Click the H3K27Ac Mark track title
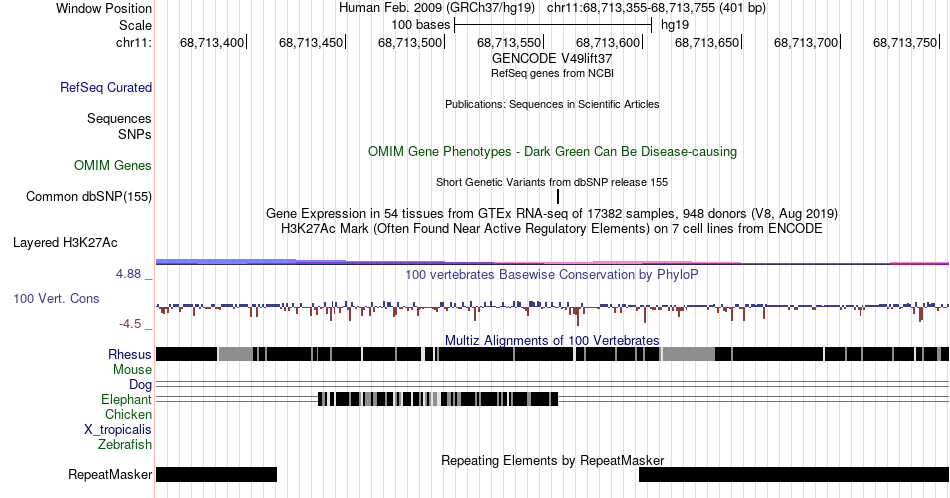The width and height of the screenshot is (950, 498). (x=552, y=228)
